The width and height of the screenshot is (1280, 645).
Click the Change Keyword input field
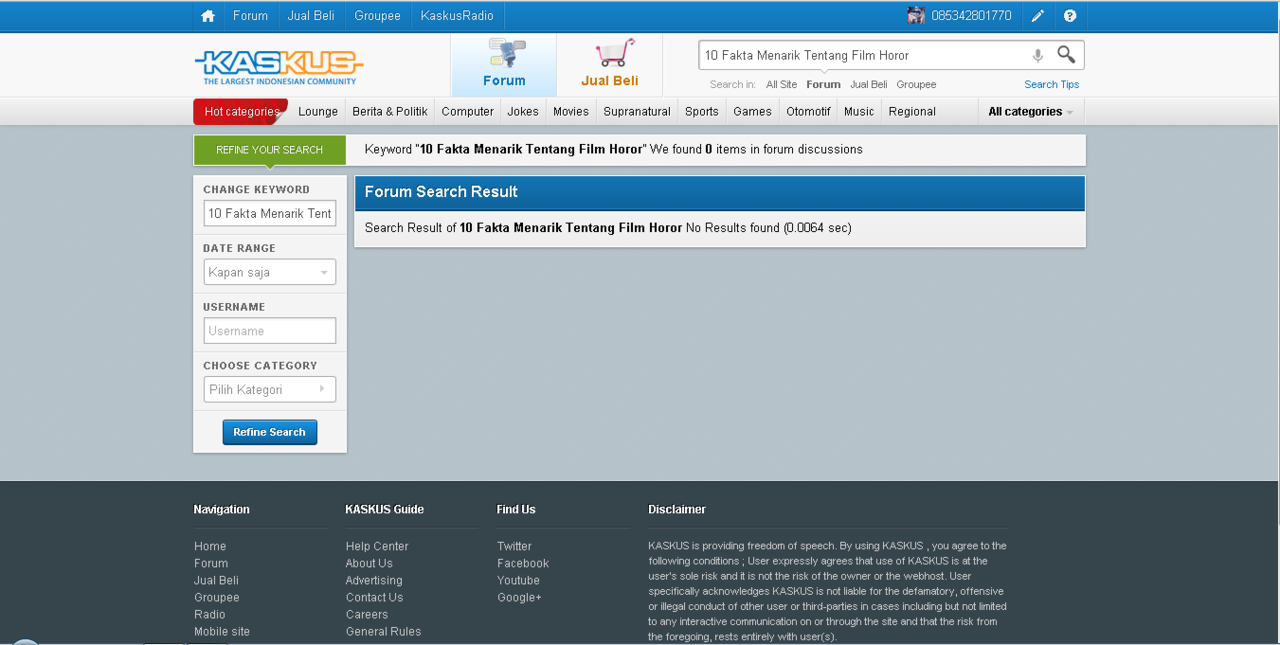coord(270,213)
